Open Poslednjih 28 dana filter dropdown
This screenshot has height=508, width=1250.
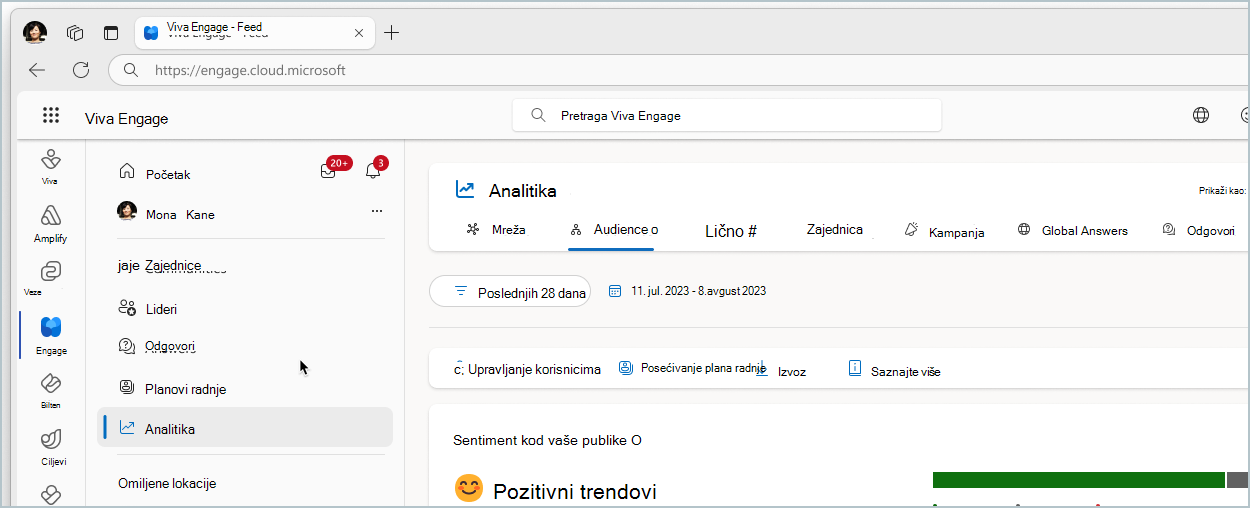point(510,291)
